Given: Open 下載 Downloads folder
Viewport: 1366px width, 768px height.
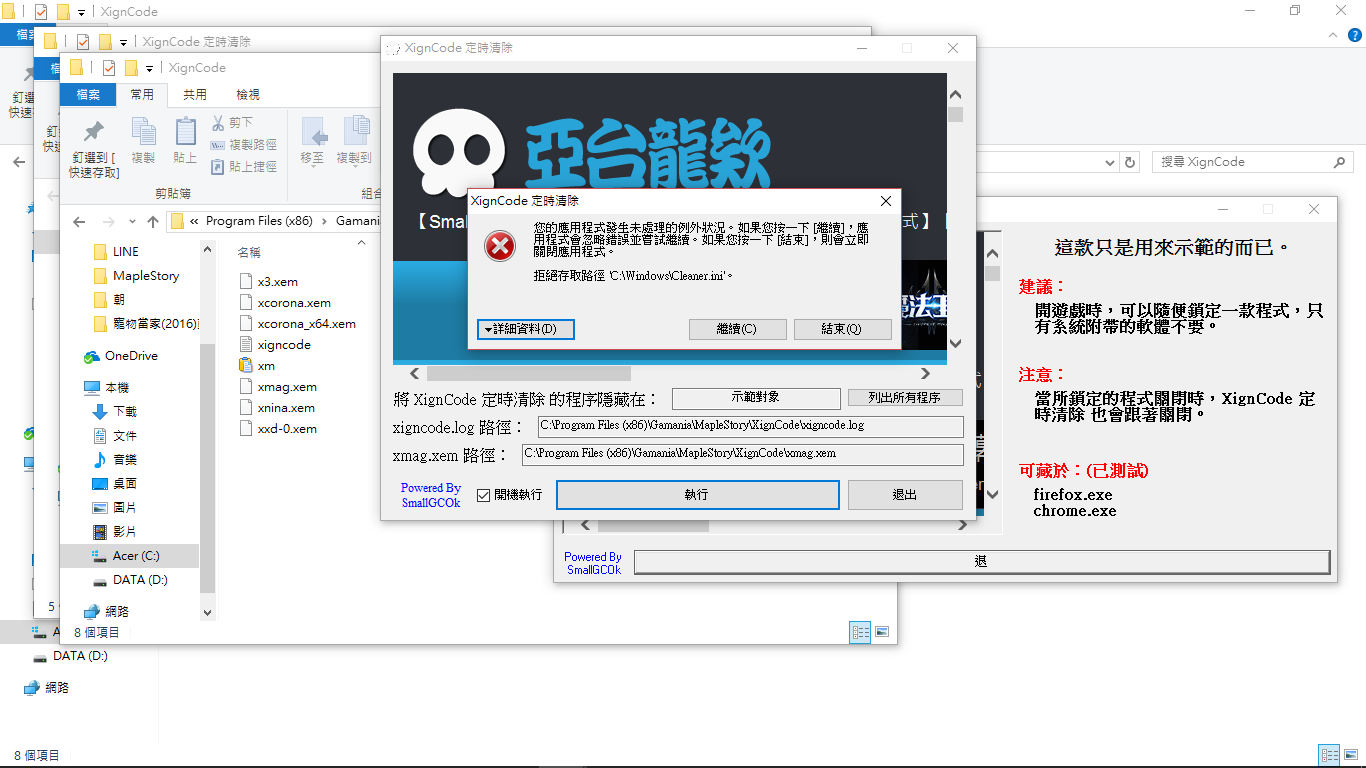Looking at the screenshot, I should 124,412.
